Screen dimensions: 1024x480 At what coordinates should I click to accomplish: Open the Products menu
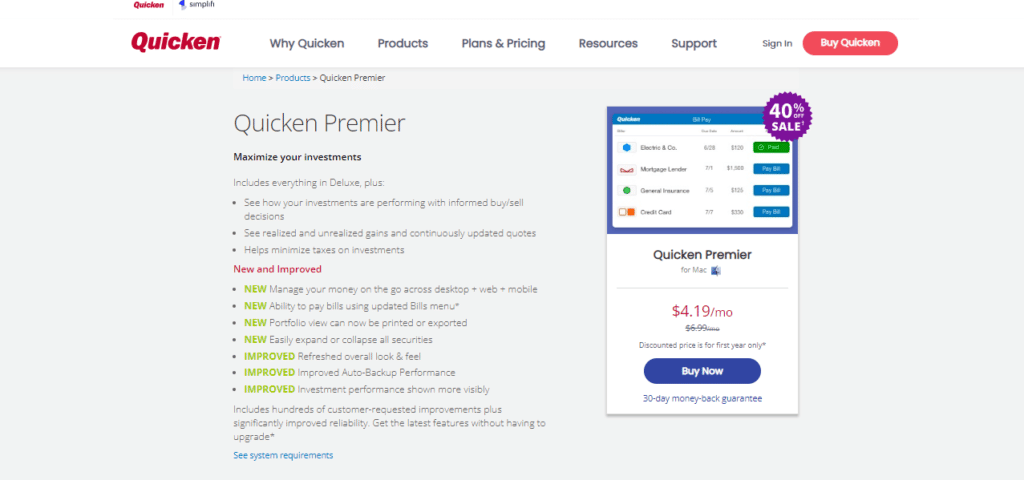coord(403,44)
